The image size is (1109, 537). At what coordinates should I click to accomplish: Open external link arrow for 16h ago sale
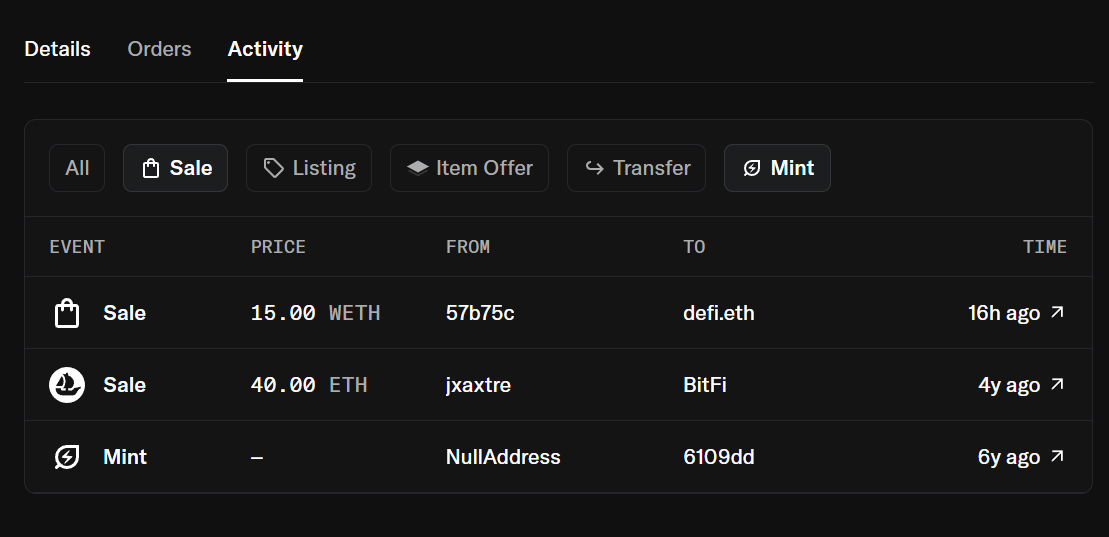click(1057, 313)
